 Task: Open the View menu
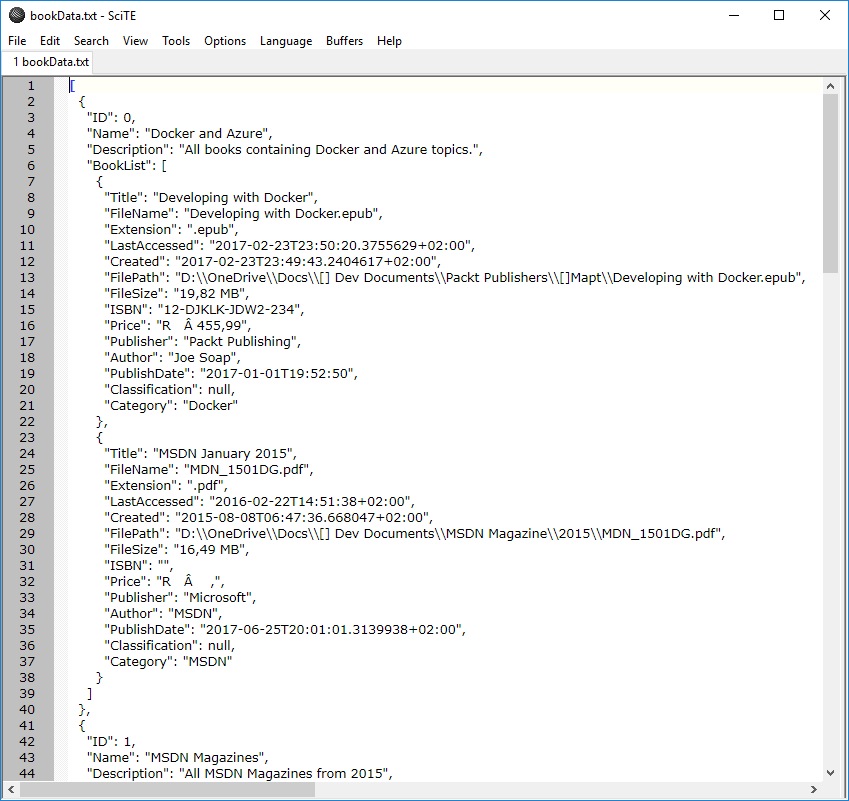[135, 41]
